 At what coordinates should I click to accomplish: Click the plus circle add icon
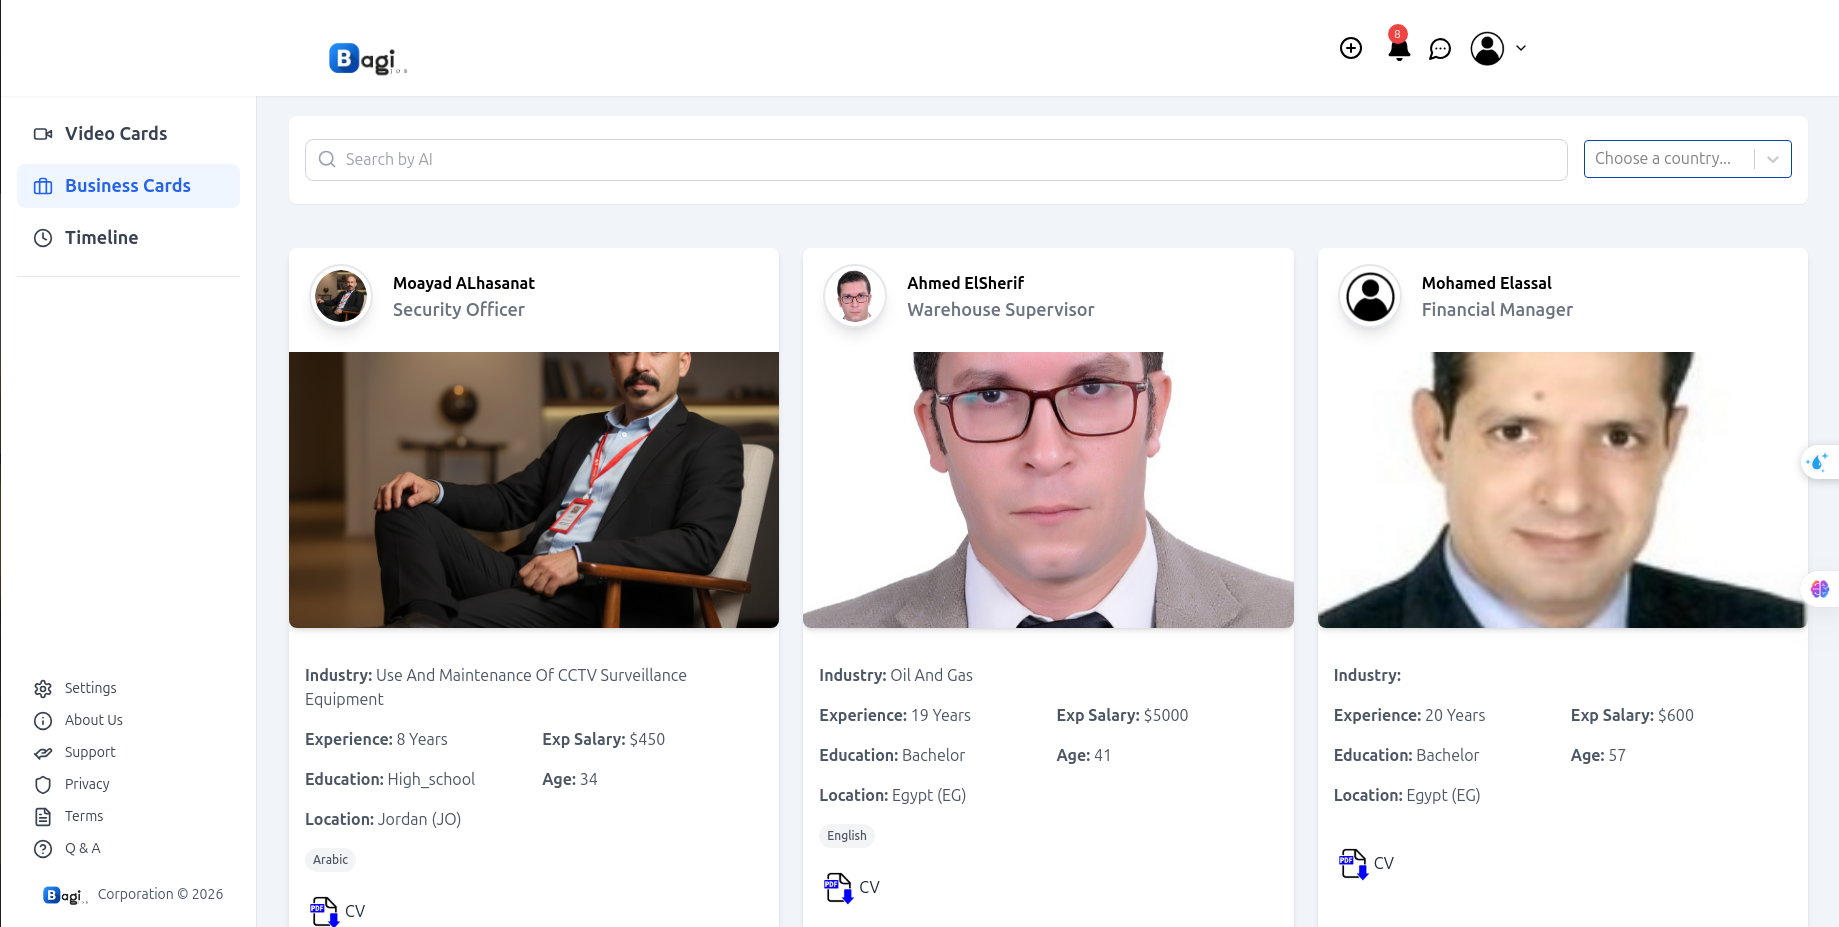[x=1350, y=48]
